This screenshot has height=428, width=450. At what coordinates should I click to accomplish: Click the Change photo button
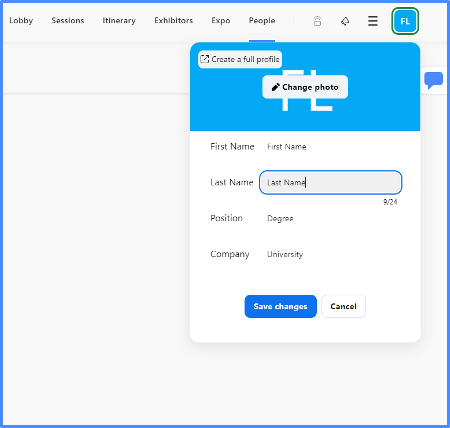(x=305, y=87)
